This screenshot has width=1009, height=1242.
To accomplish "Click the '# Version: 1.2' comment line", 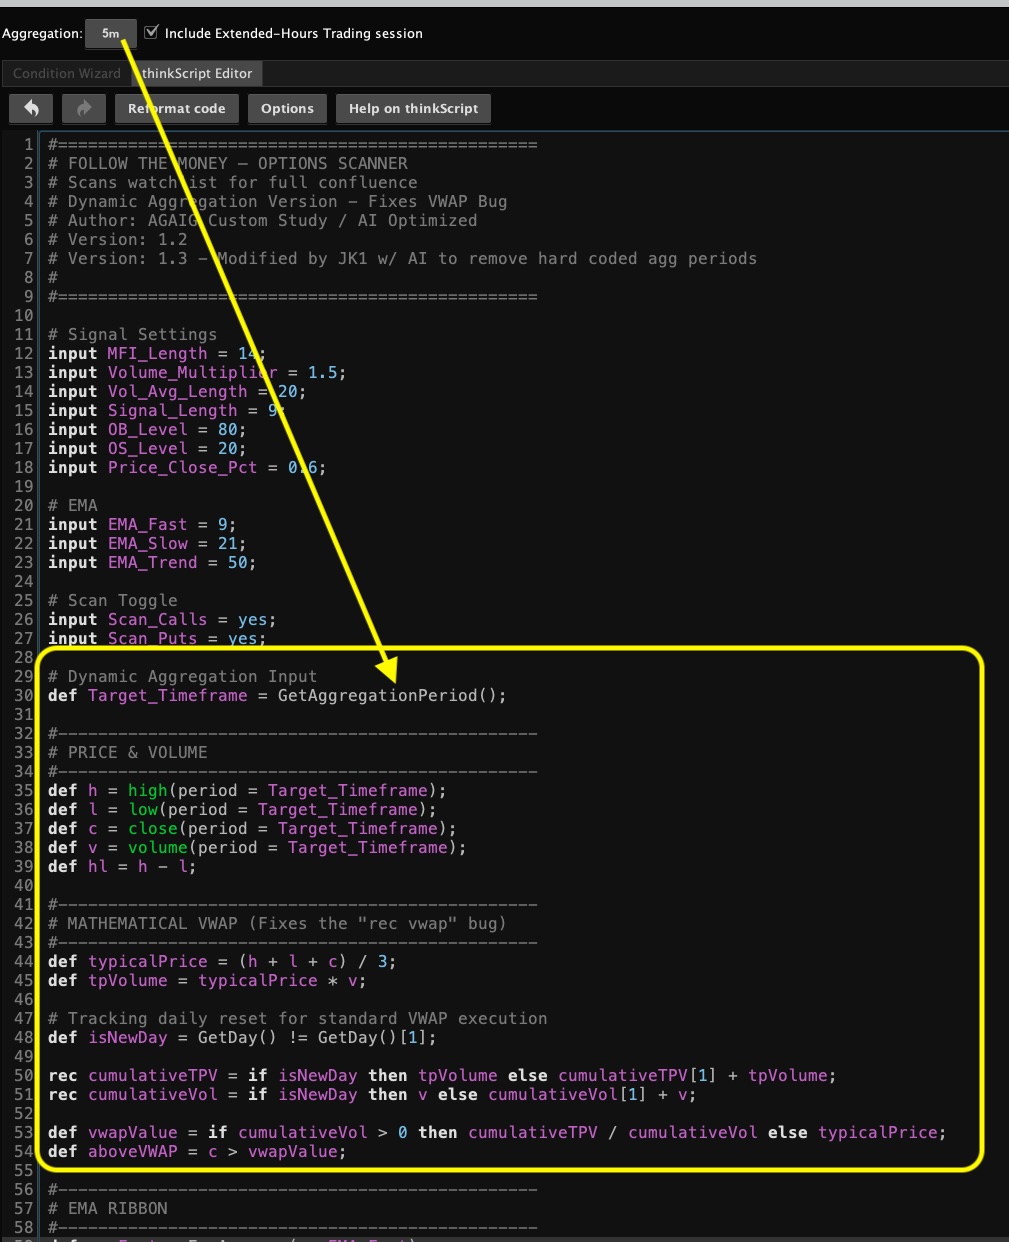I will tap(118, 240).
